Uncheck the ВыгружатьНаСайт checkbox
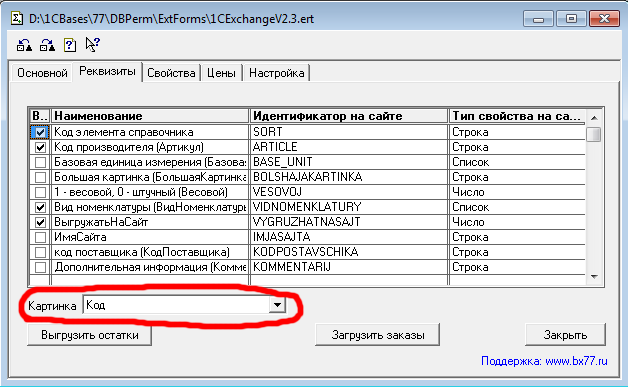628x387 pixels. point(40,222)
